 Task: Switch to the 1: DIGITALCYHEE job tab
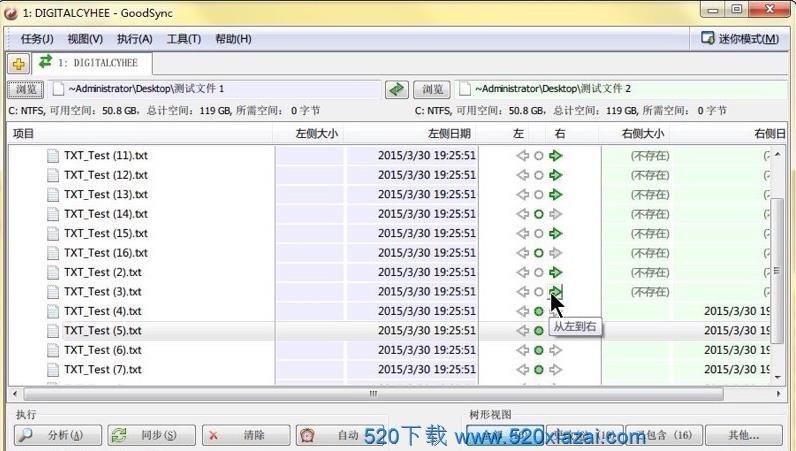93,63
